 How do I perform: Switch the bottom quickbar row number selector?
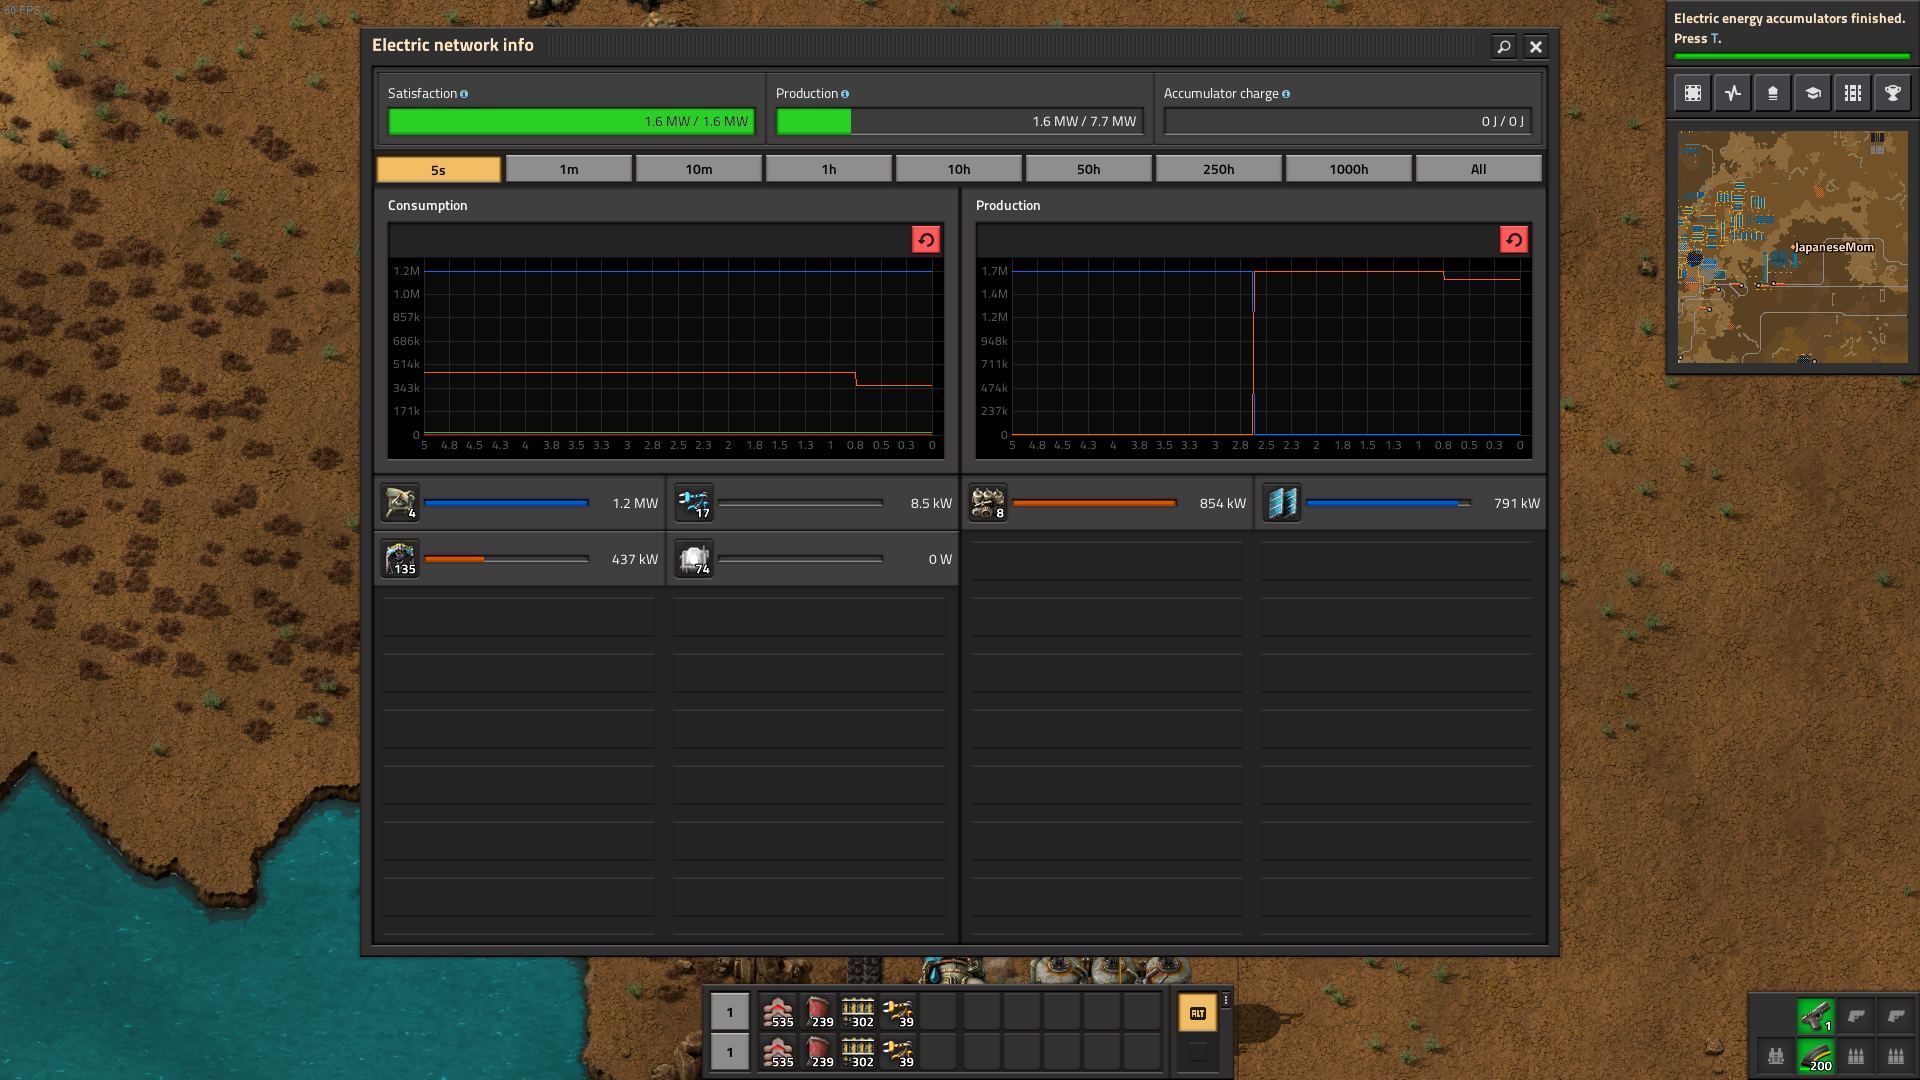click(x=729, y=1052)
